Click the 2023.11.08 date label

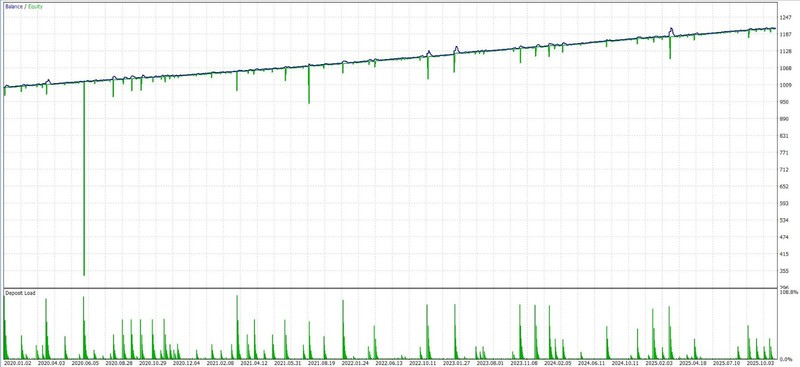(x=523, y=363)
